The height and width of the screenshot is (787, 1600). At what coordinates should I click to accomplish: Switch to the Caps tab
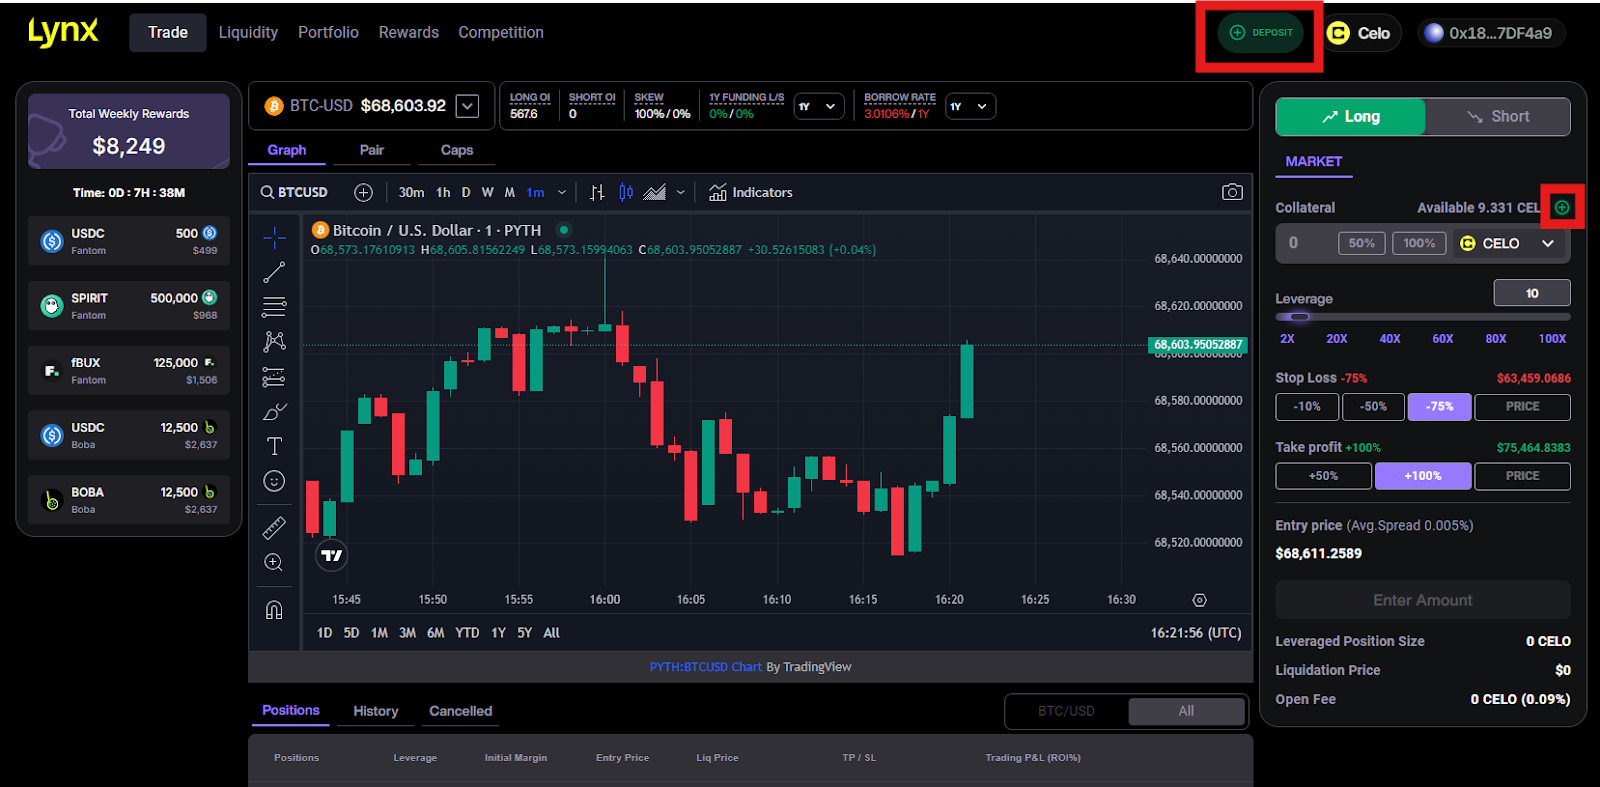(x=457, y=150)
